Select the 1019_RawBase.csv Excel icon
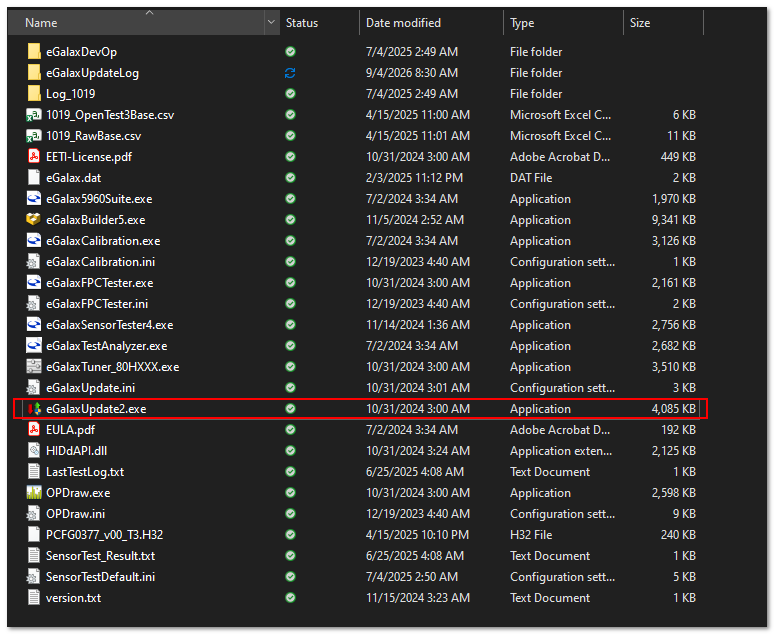The width and height of the screenshot is (774, 634). (x=34, y=136)
